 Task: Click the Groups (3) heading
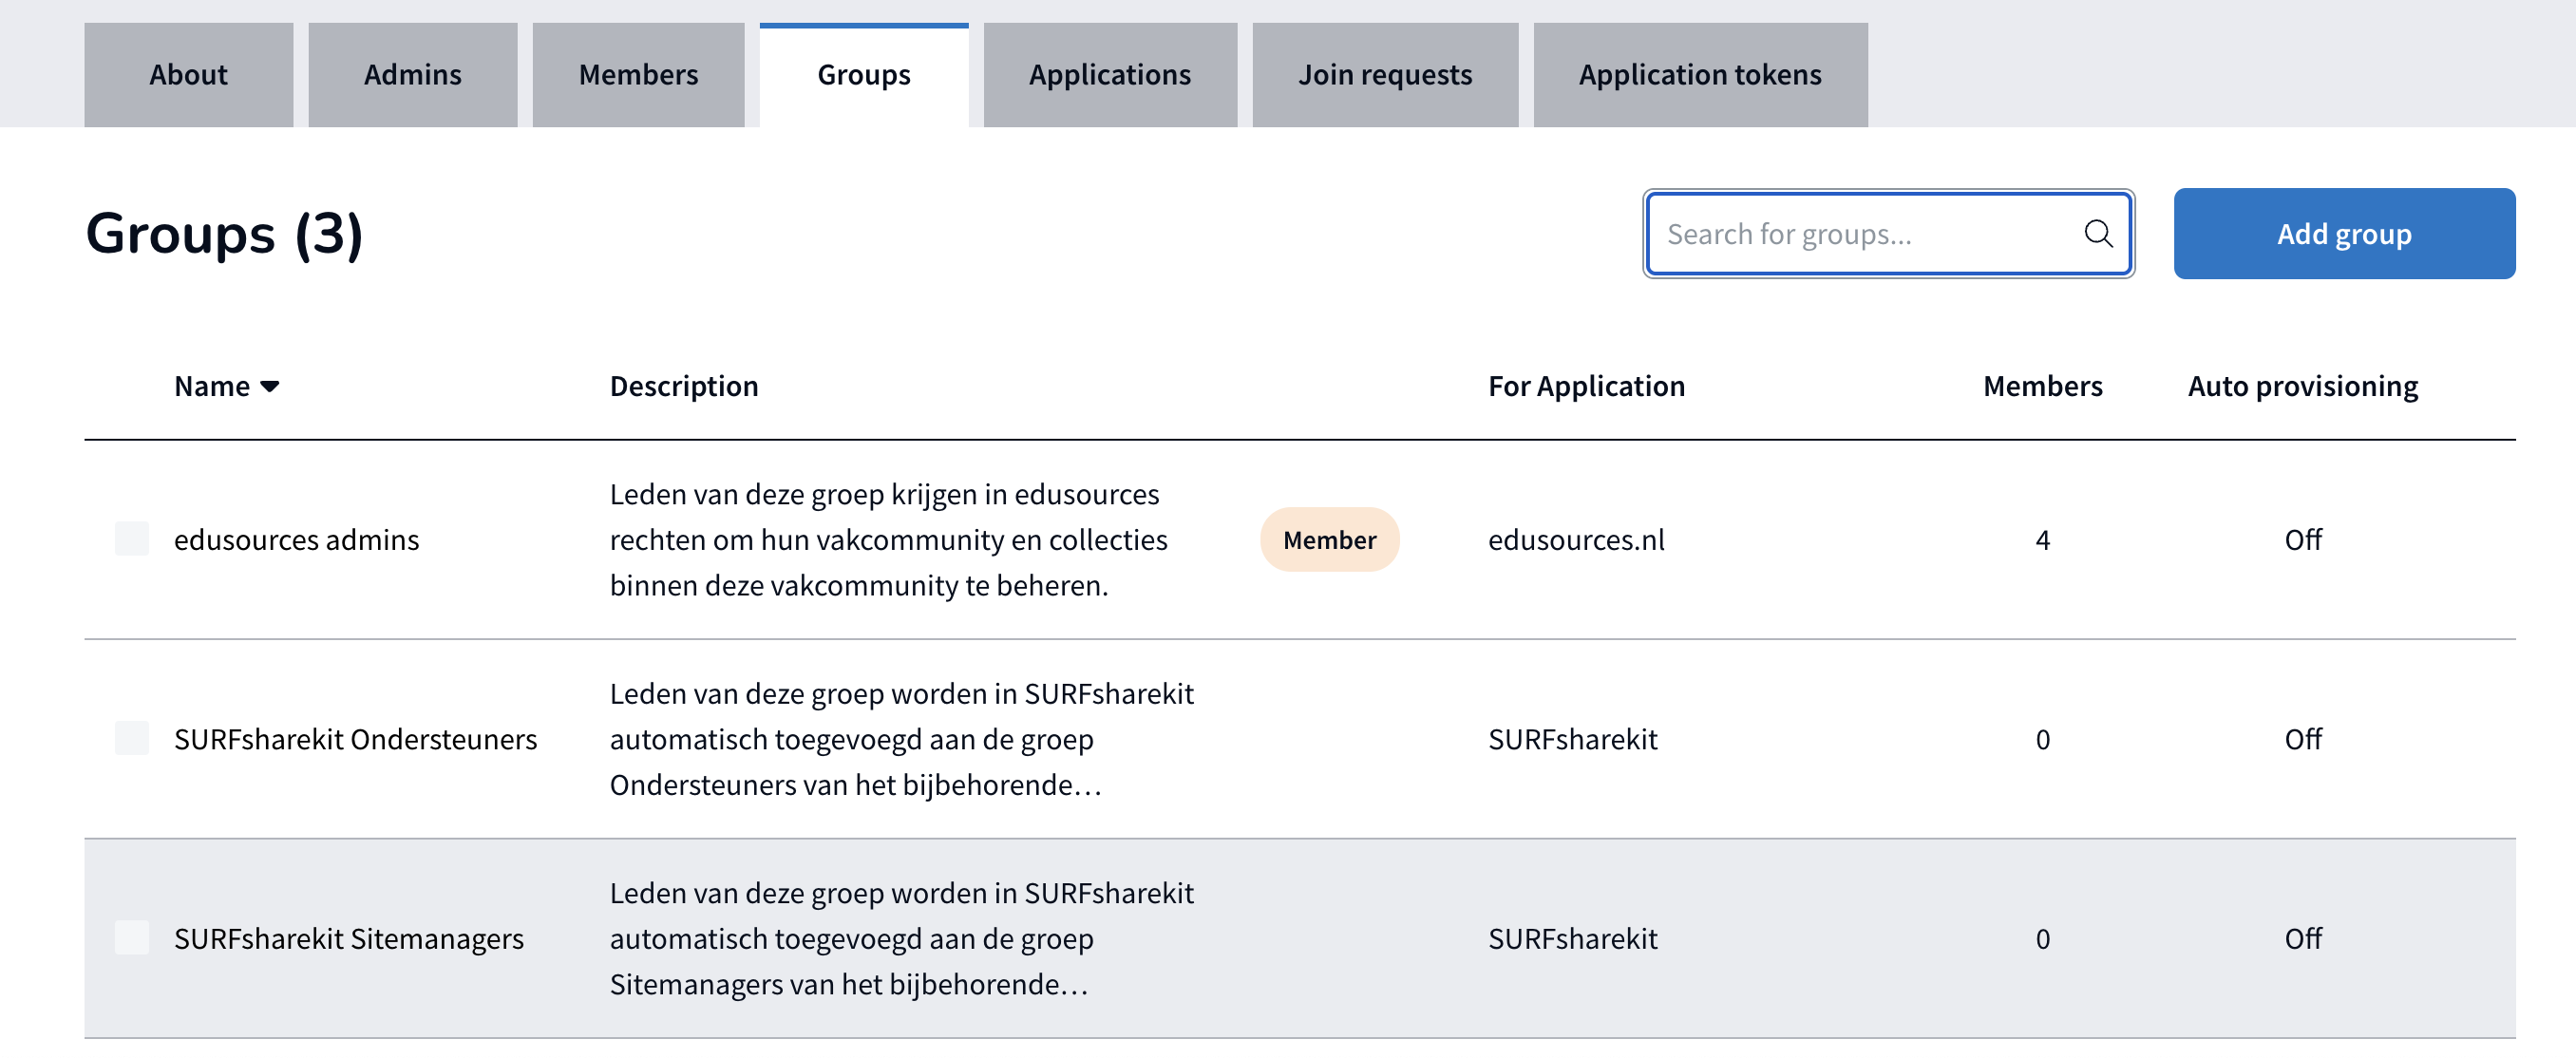(x=224, y=234)
